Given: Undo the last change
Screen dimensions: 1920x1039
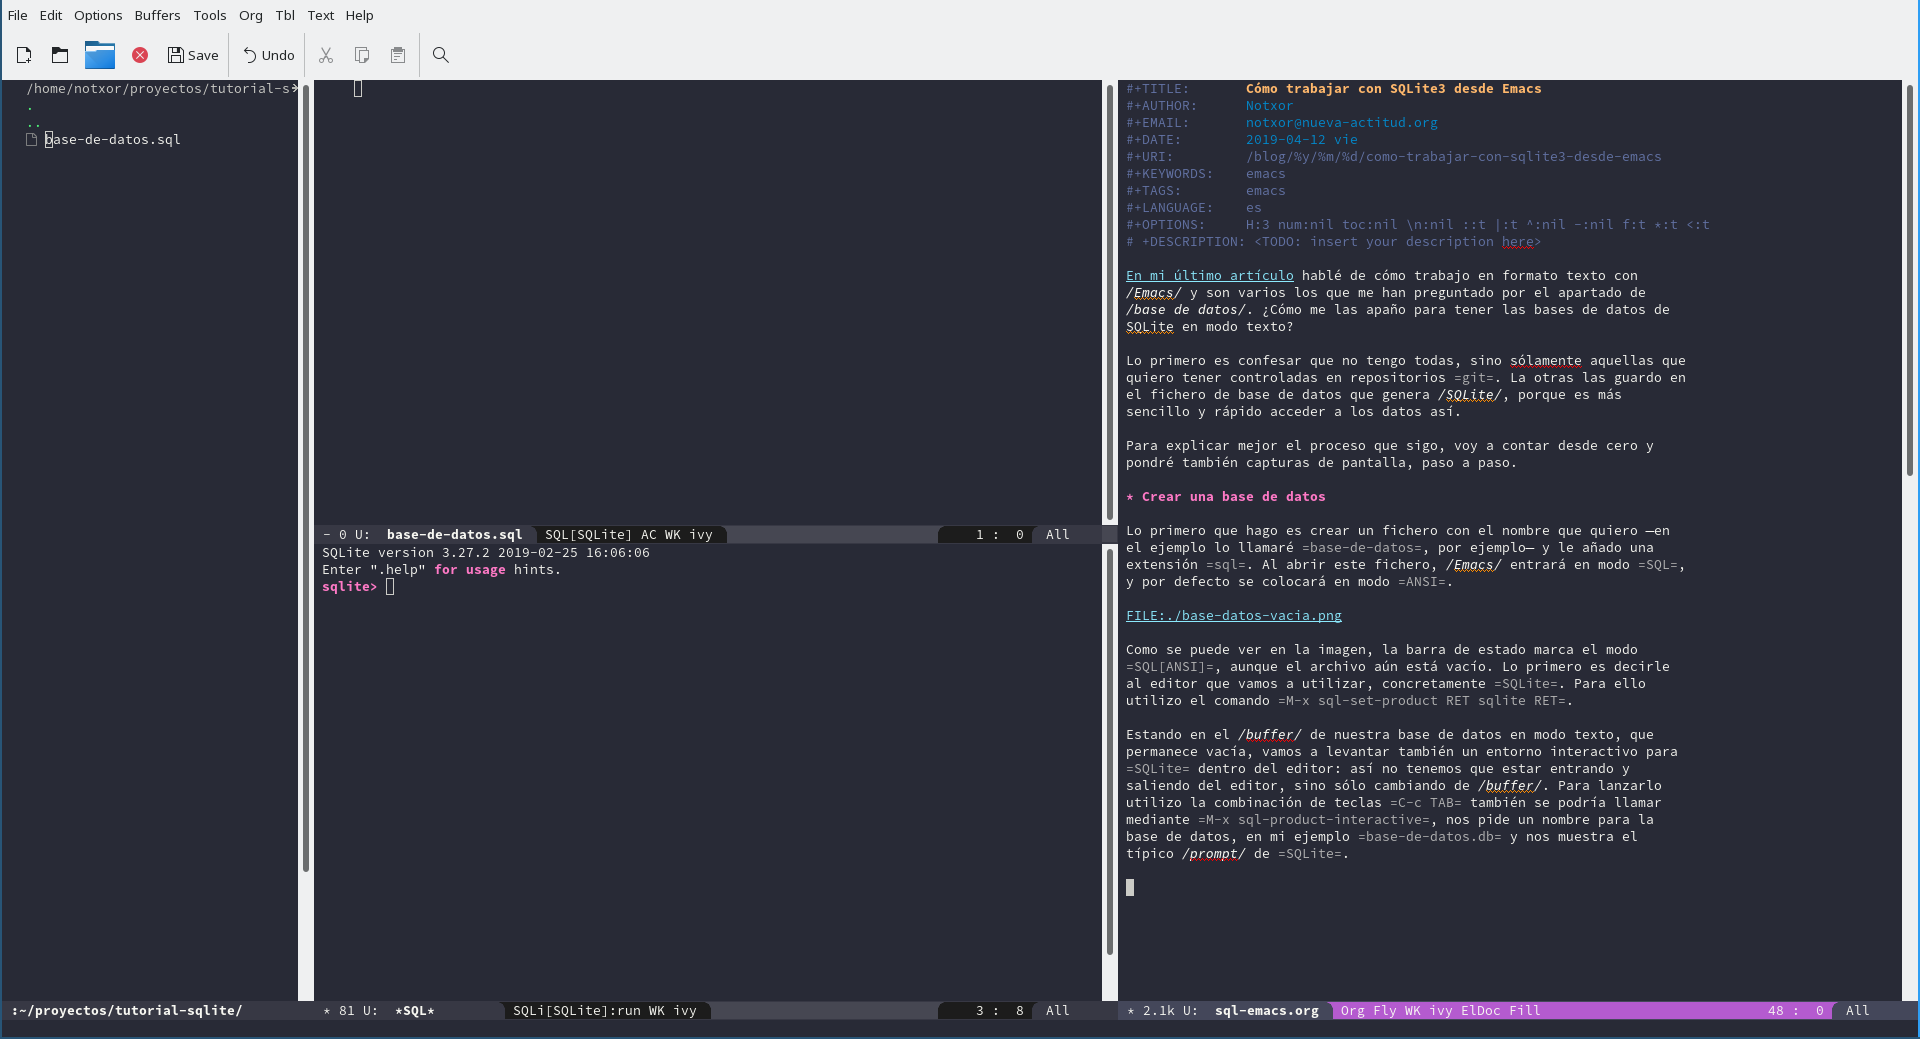Looking at the screenshot, I should click(268, 55).
